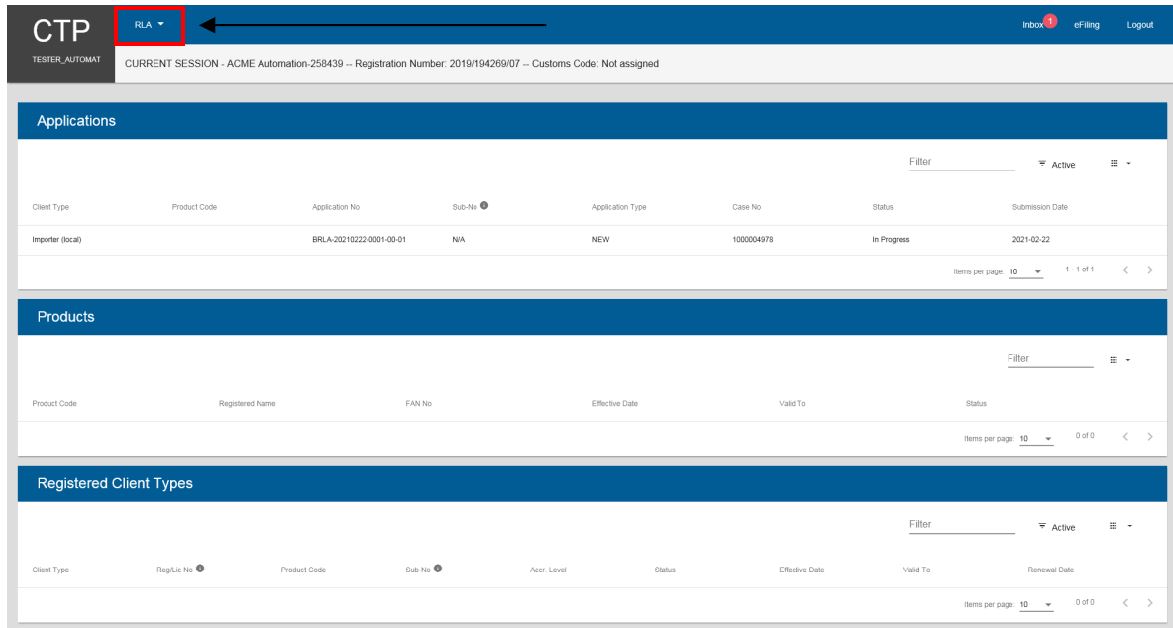The image size is (1173, 628).
Task: Sort Applications by Submission Date column
Action: (1040, 207)
